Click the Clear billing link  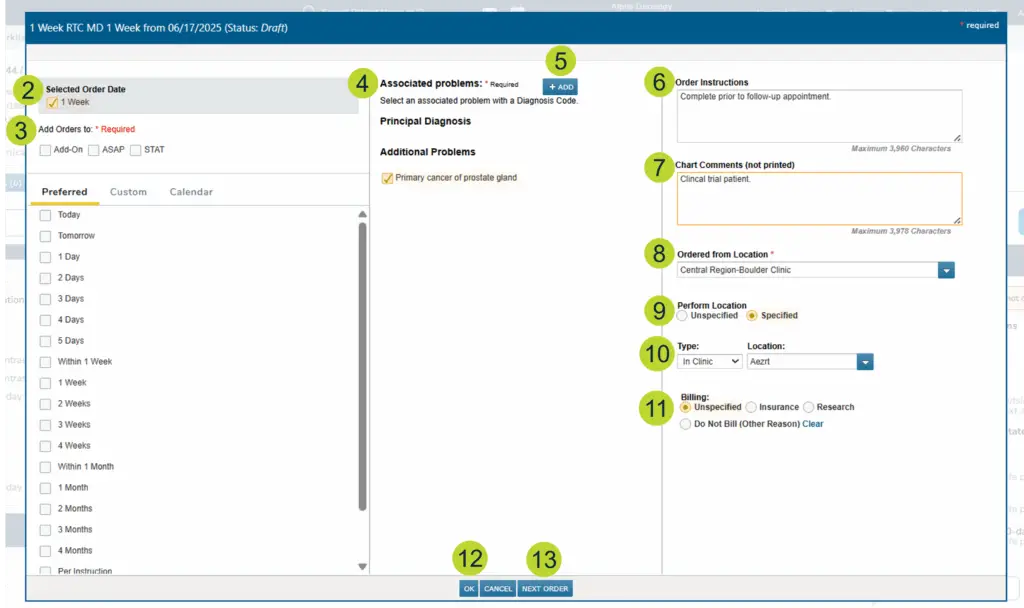coord(813,424)
